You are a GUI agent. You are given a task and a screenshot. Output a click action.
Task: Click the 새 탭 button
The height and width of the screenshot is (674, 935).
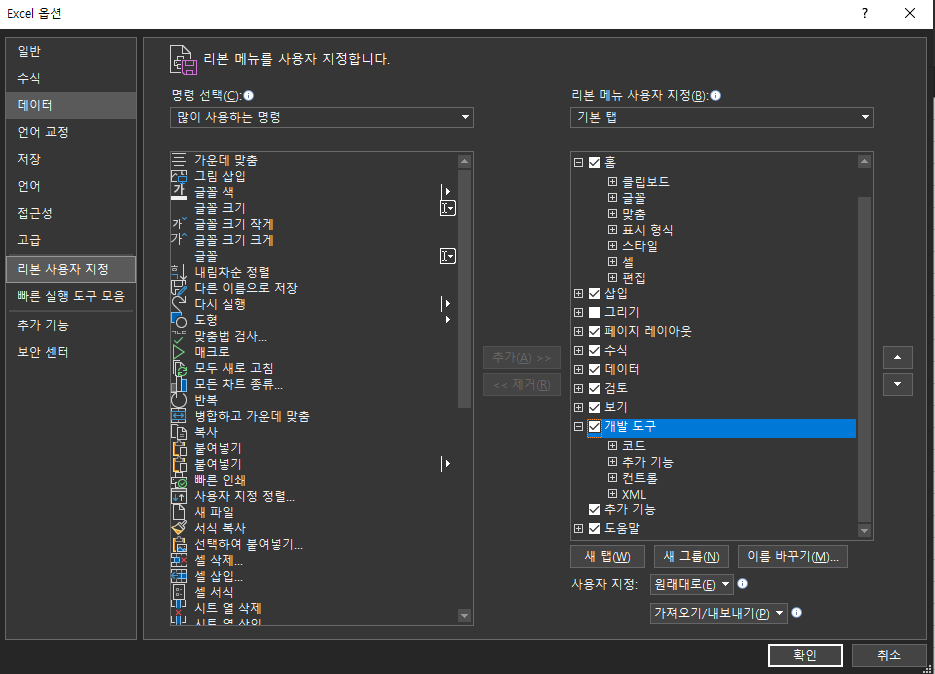pyautogui.click(x=608, y=556)
